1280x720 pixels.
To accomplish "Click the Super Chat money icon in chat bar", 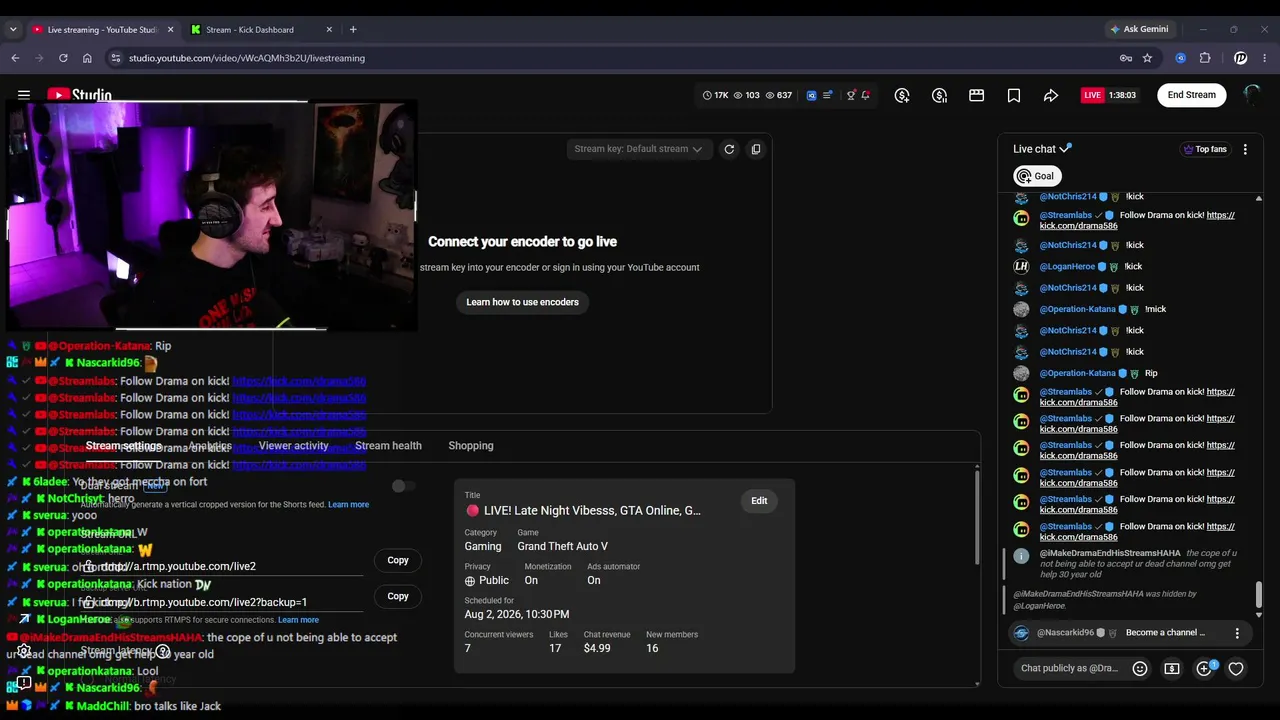I will tap(1172, 668).
